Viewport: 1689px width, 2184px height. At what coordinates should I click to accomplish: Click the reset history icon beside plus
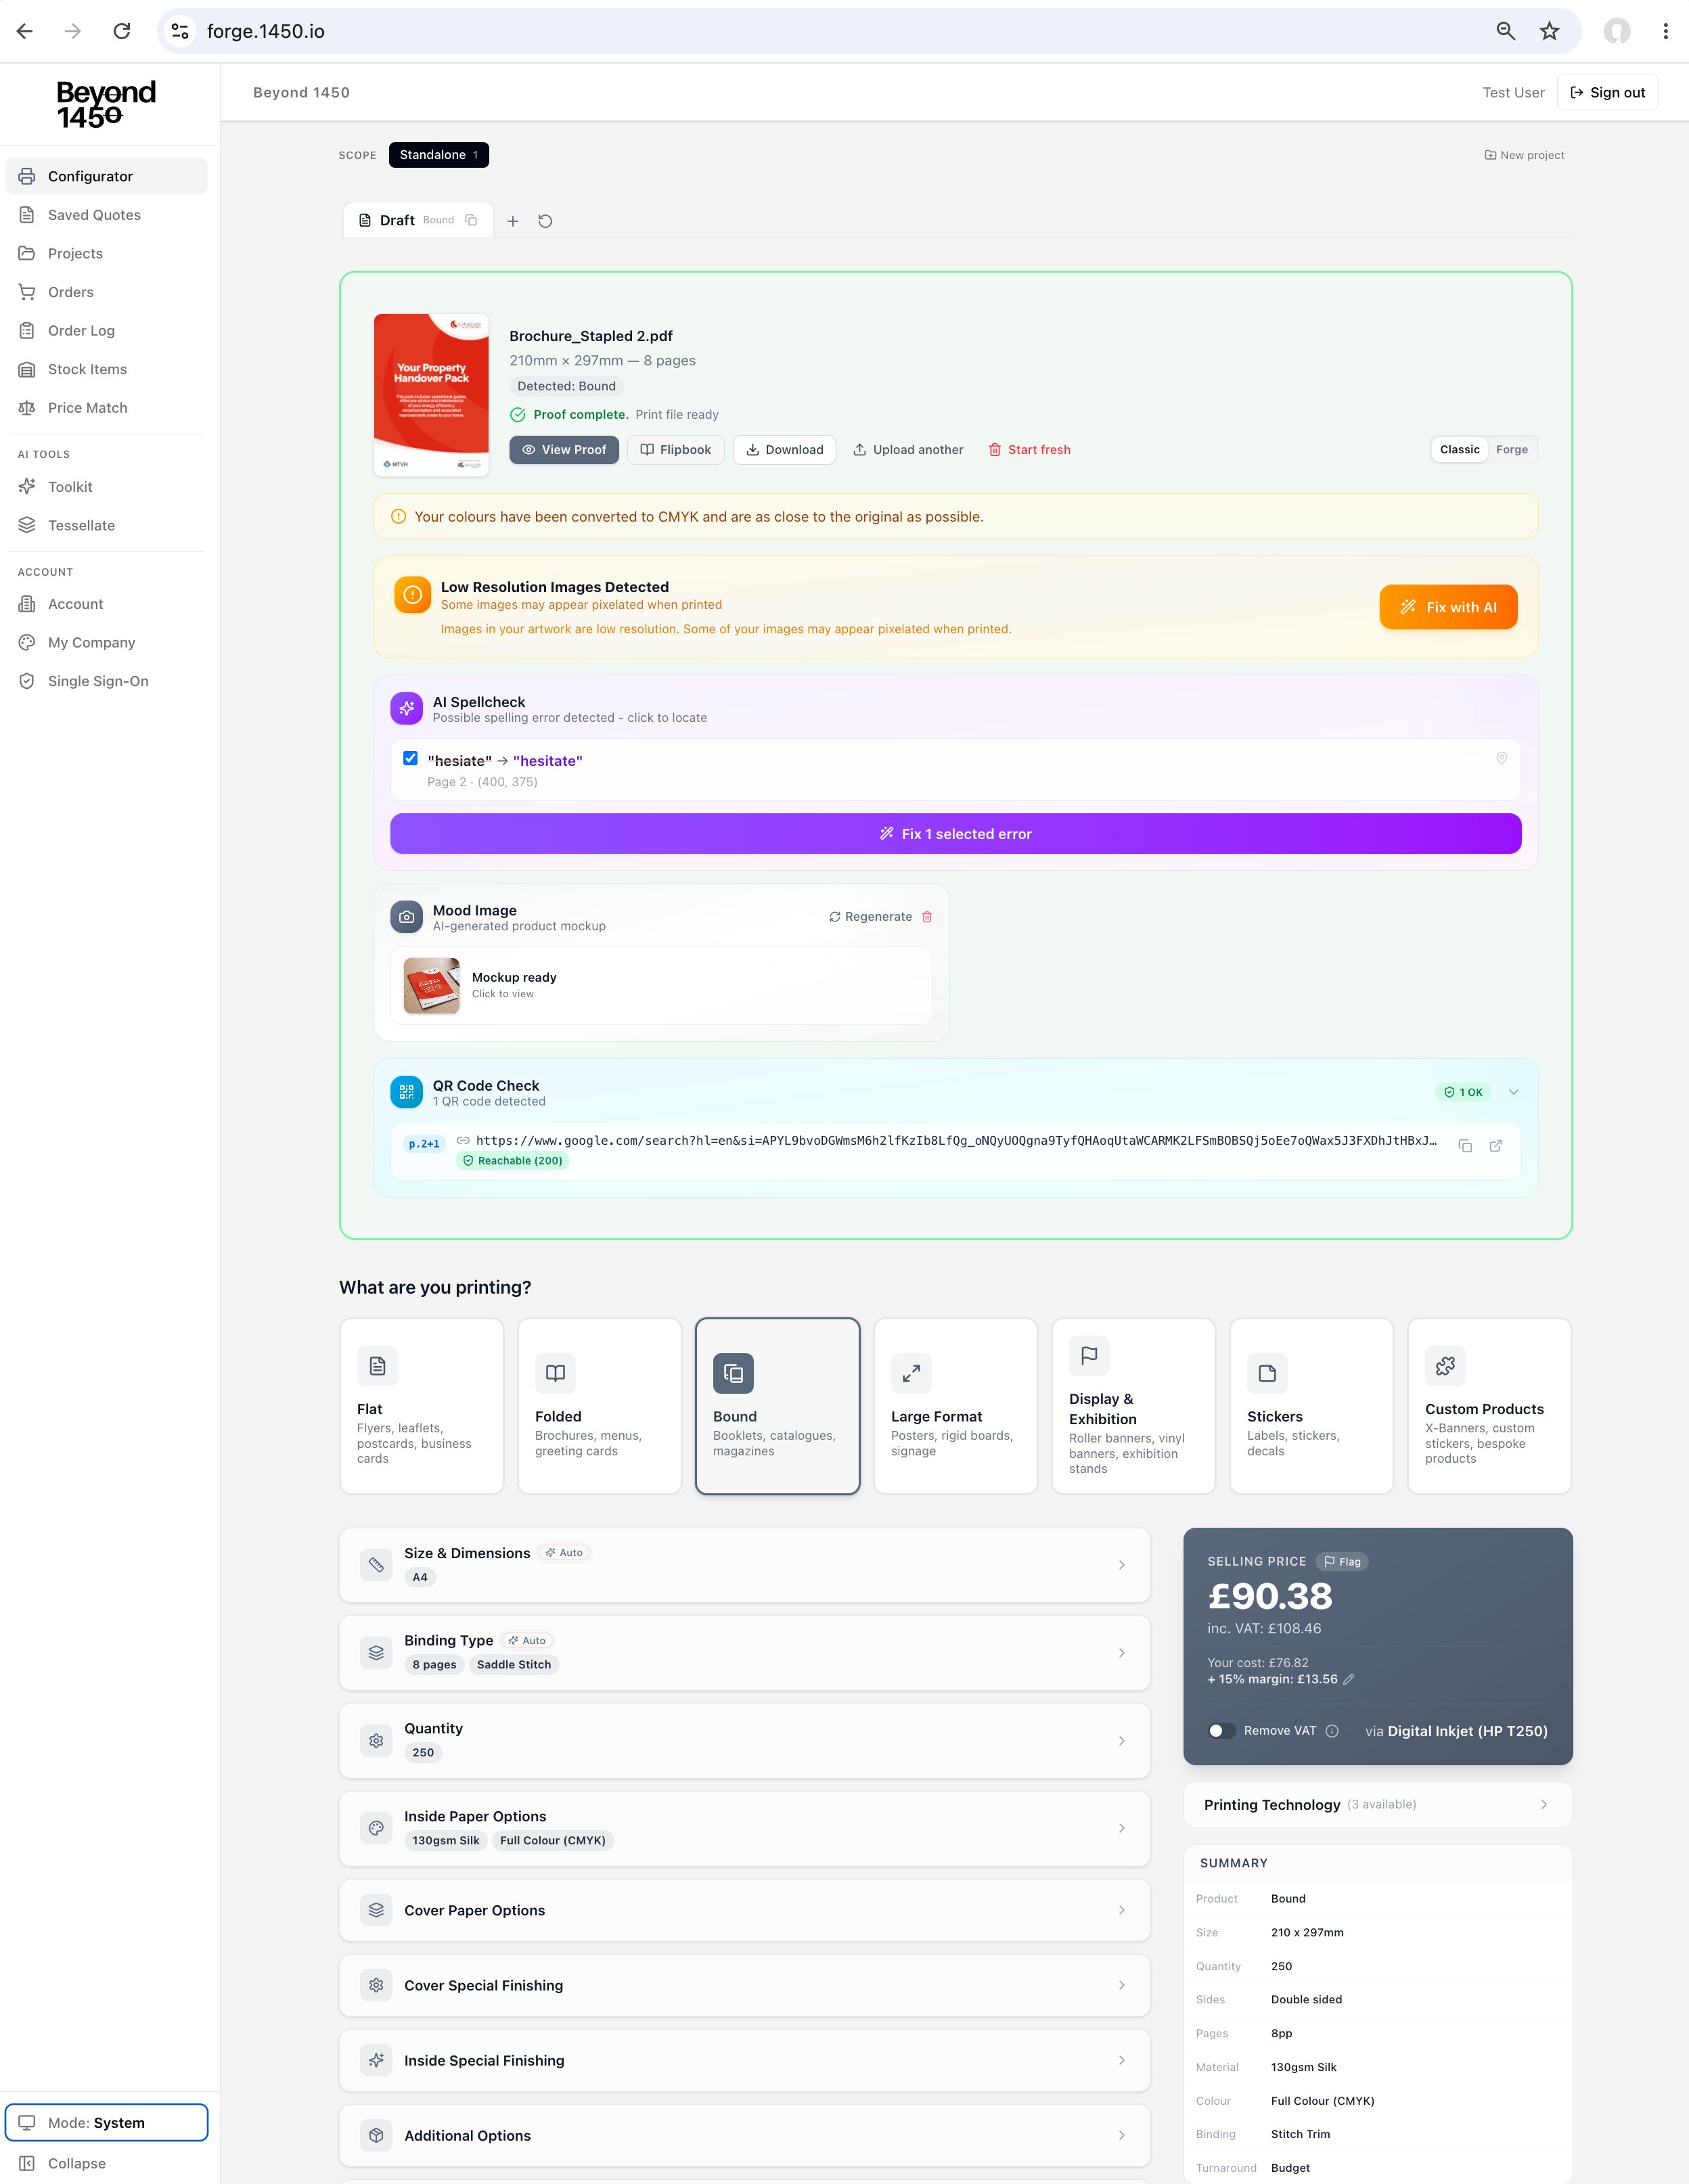coord(545,221)
